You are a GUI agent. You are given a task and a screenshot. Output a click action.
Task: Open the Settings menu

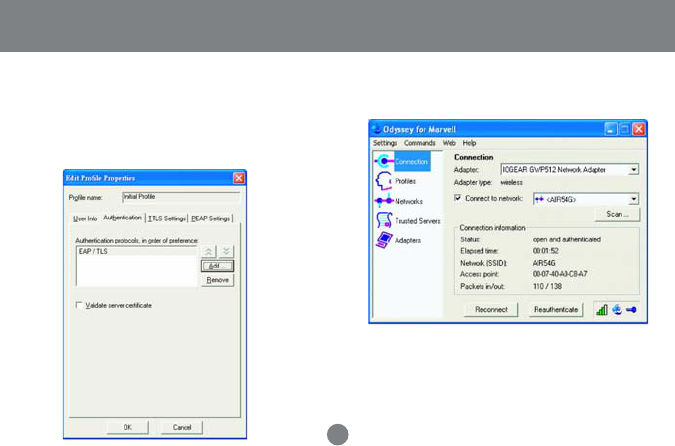coord(385,143)
